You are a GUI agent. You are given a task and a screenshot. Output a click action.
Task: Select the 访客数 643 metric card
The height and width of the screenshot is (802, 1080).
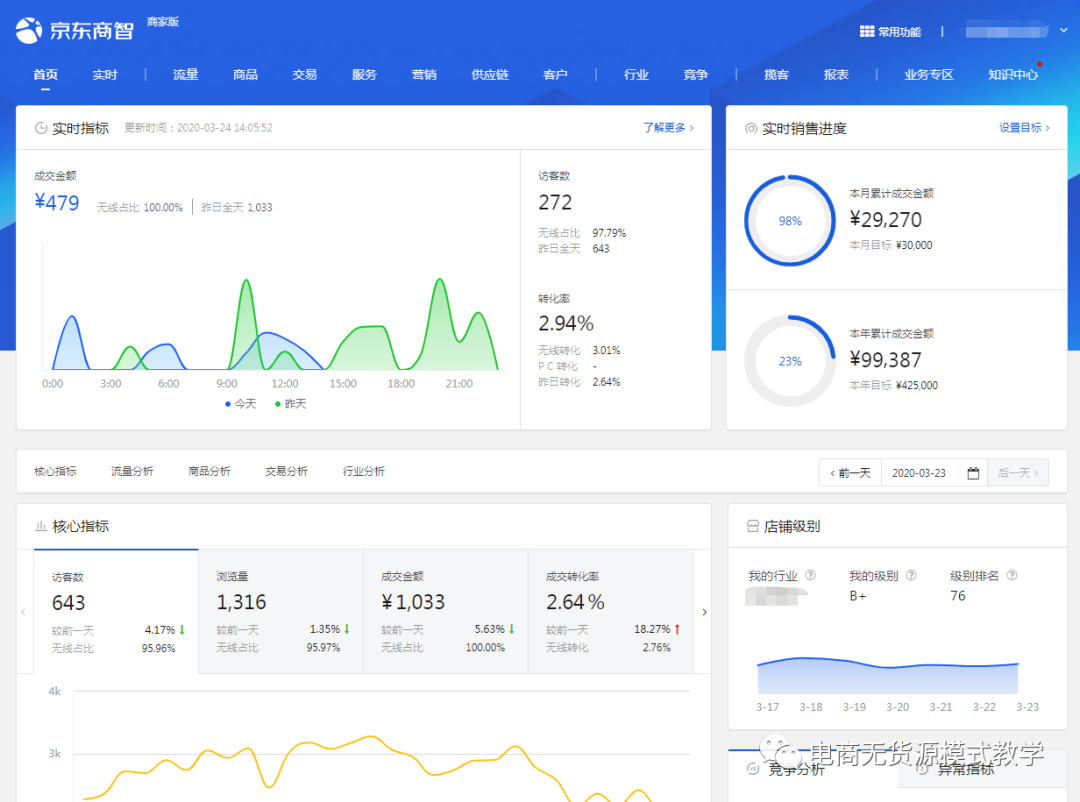[x=116, y=611]
